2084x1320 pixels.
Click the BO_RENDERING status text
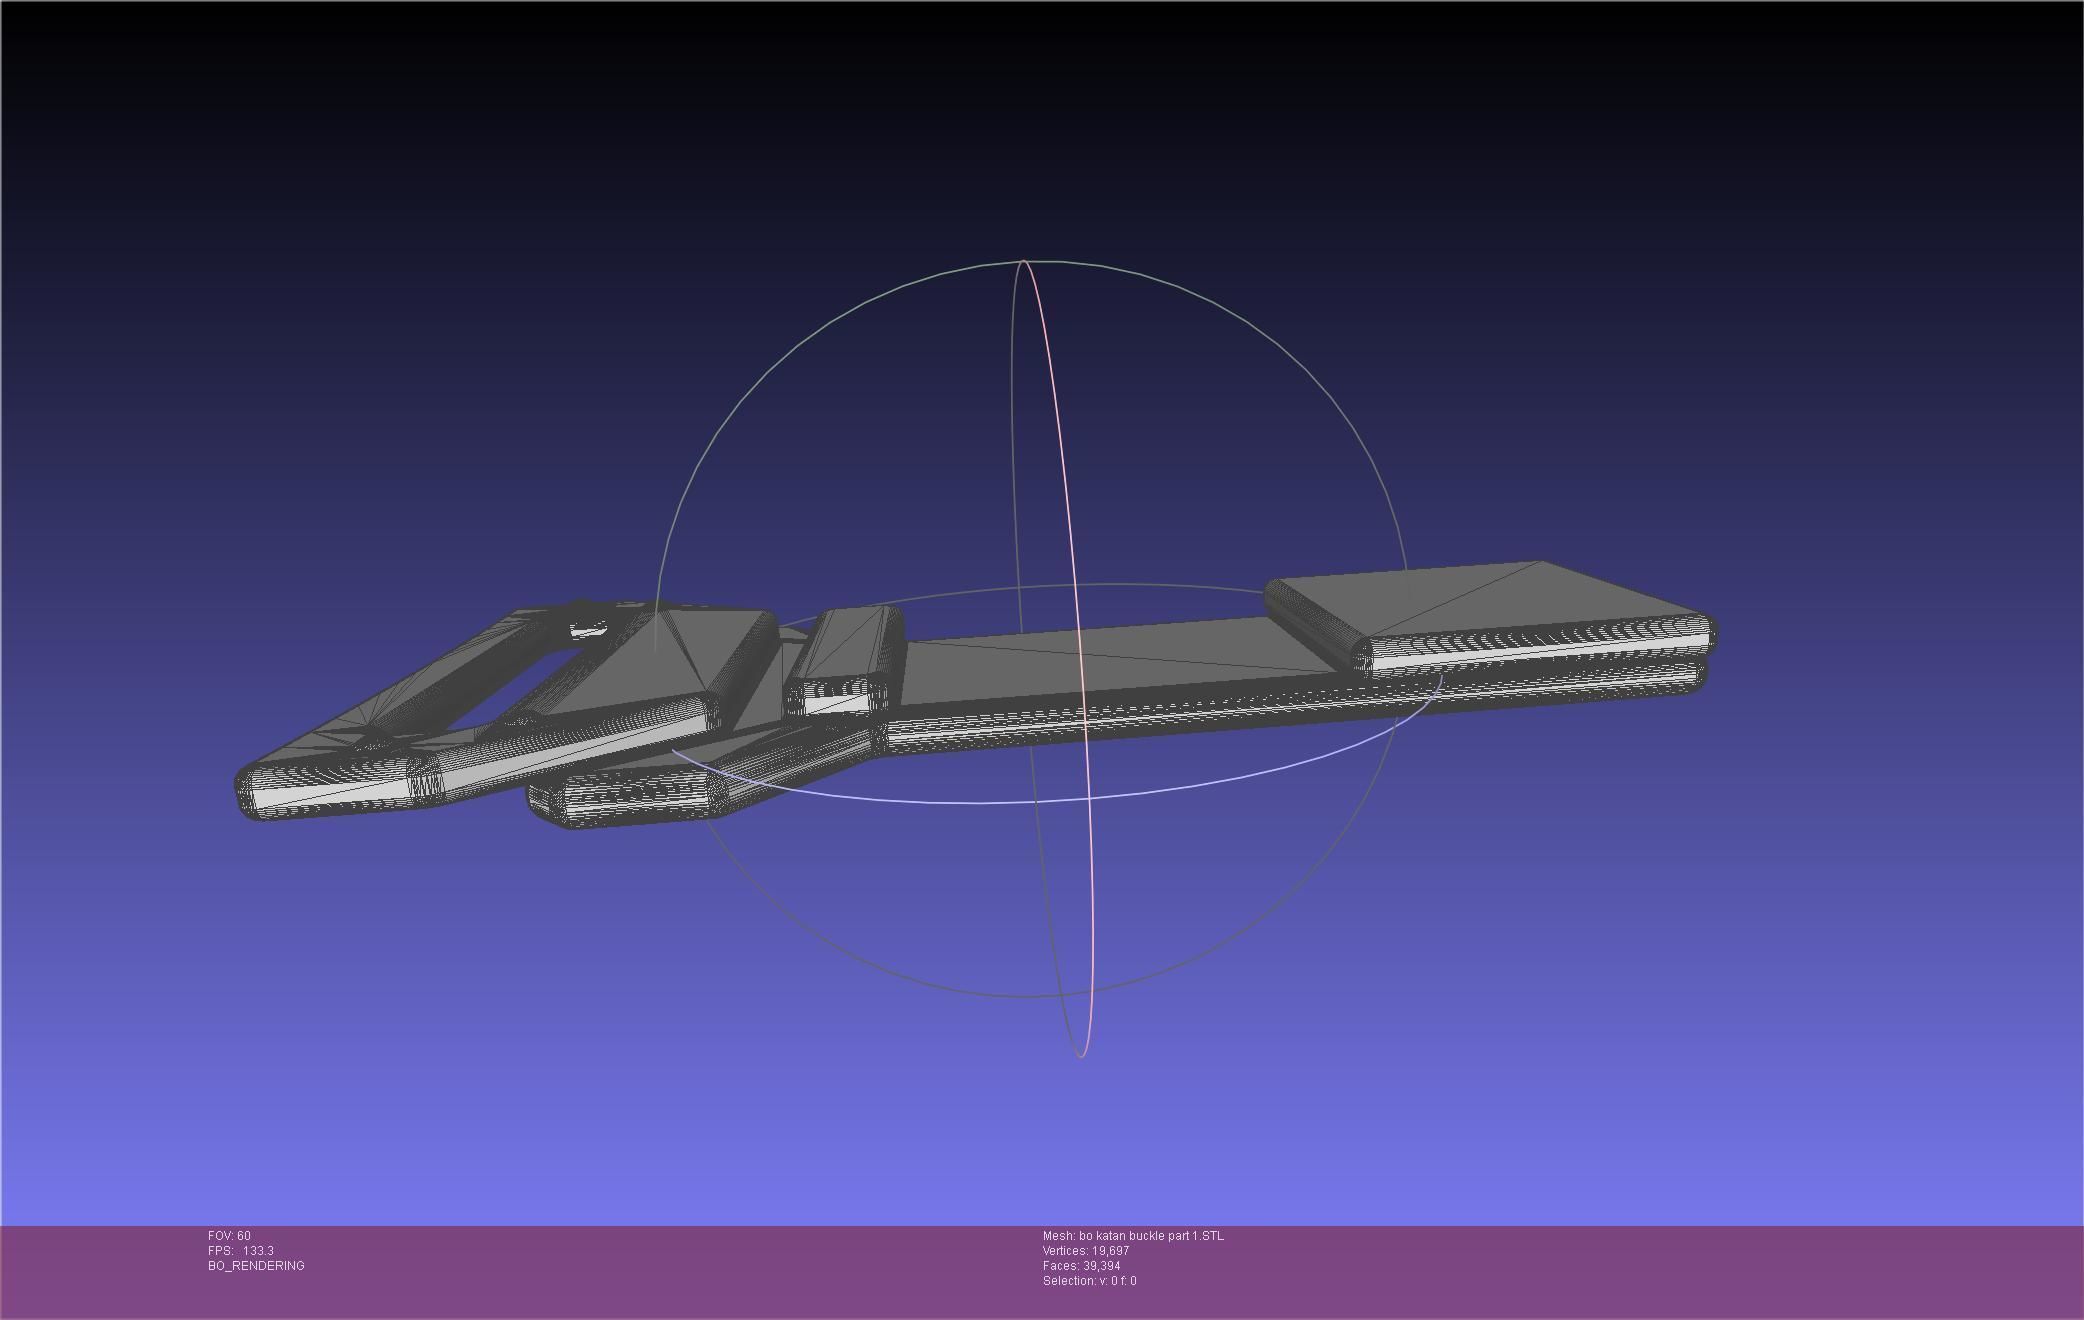coord(256,1266)
